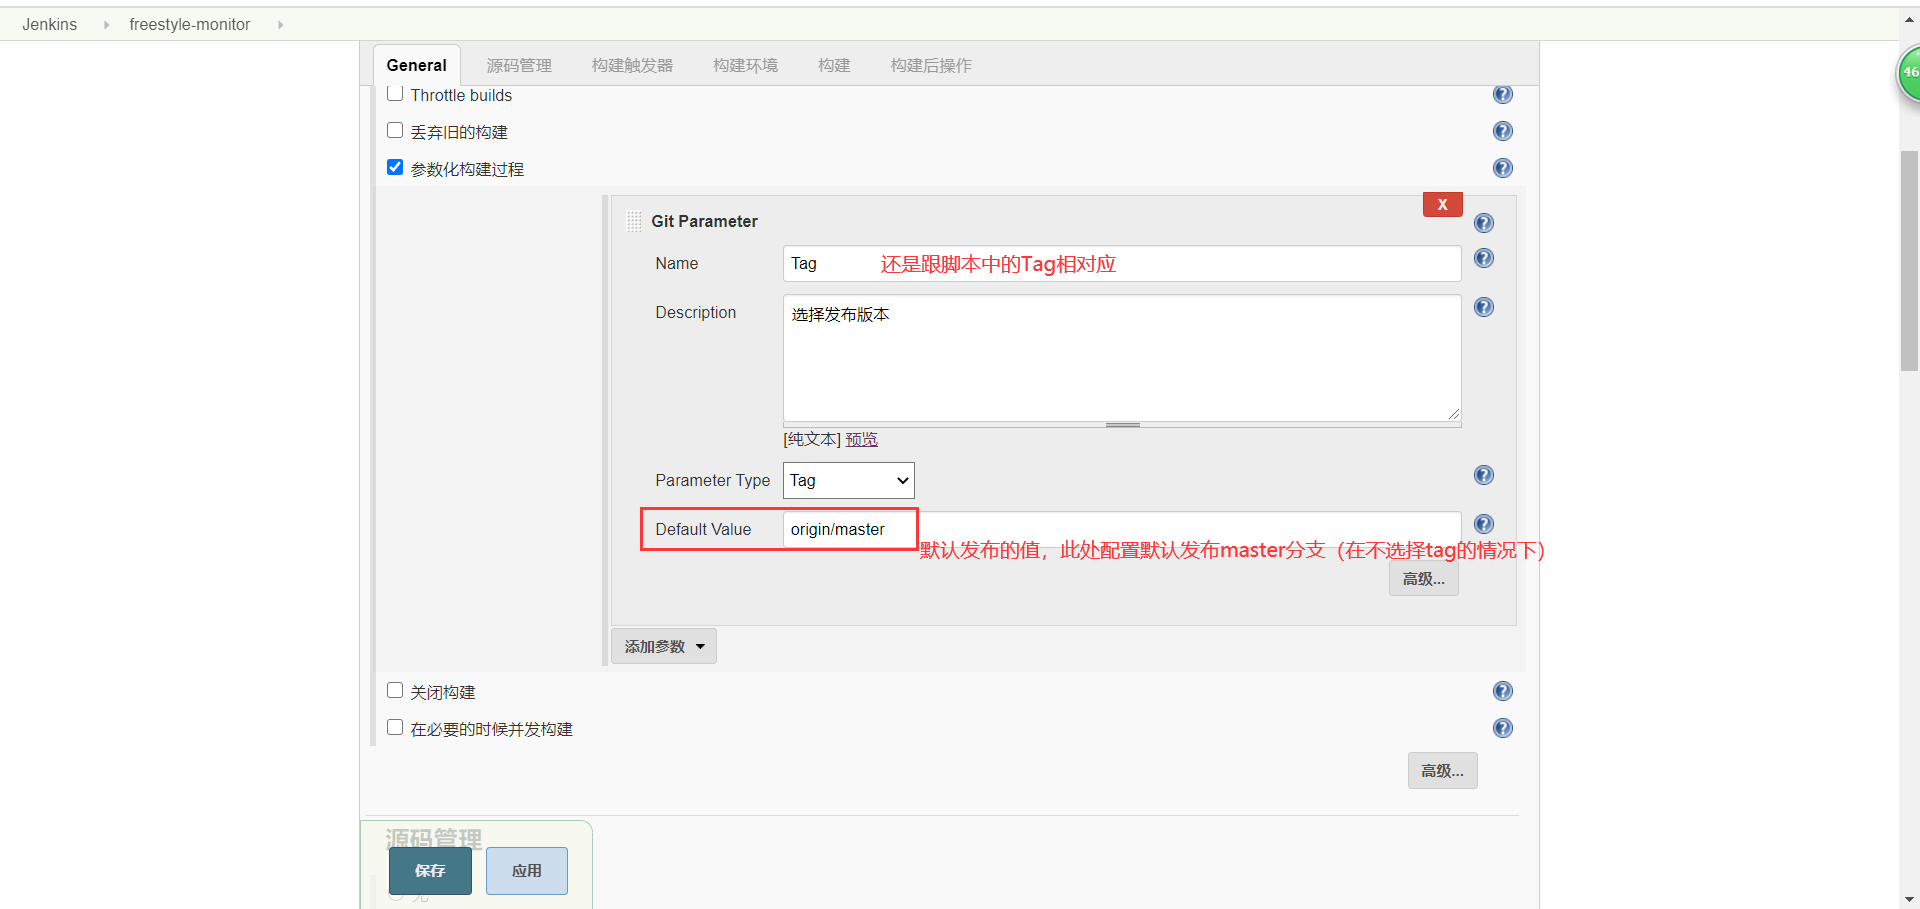This screenshot has height=909, width=1920.
Task: Switch to the 构建触发器 tab
Action: pos(632,65)
